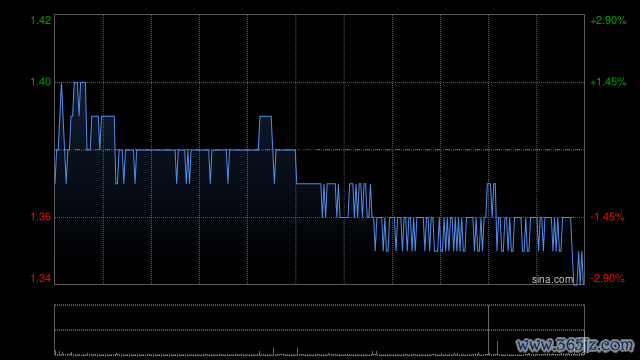Click the +2.90% percentage label
Screen dimensions: 640x360
(608, 20)
